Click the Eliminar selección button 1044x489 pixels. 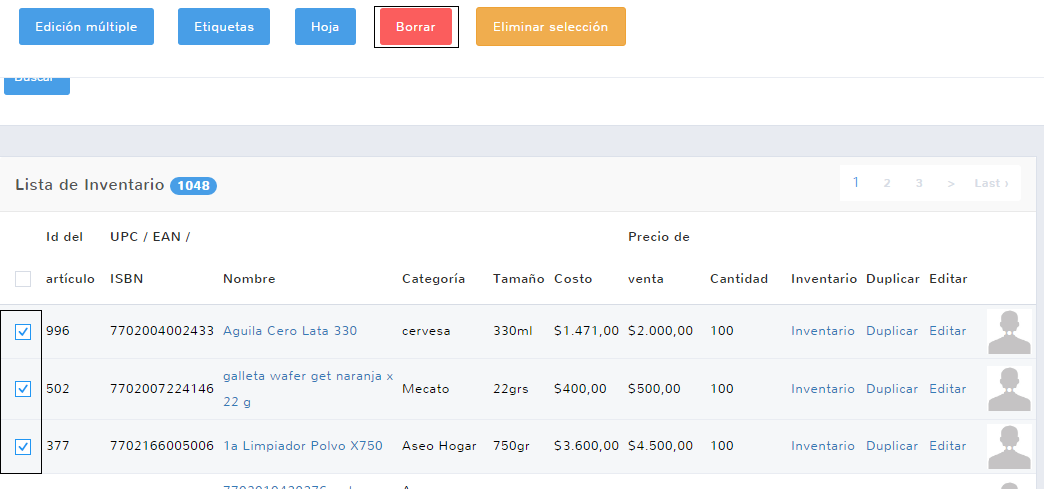click(x=551, y=27)
